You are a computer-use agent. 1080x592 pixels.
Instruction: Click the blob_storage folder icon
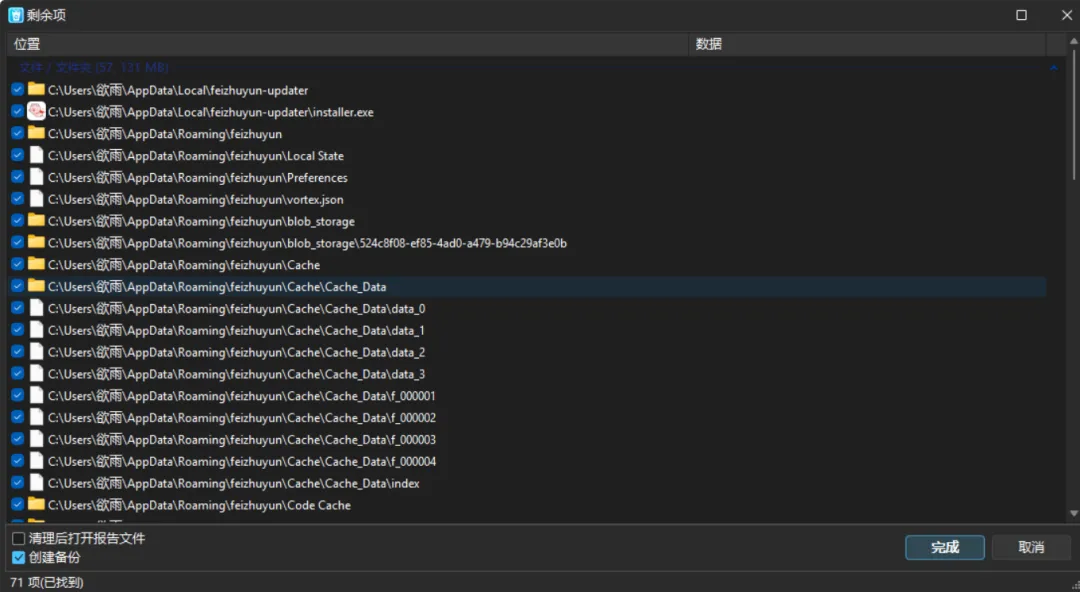coord(36,221)
